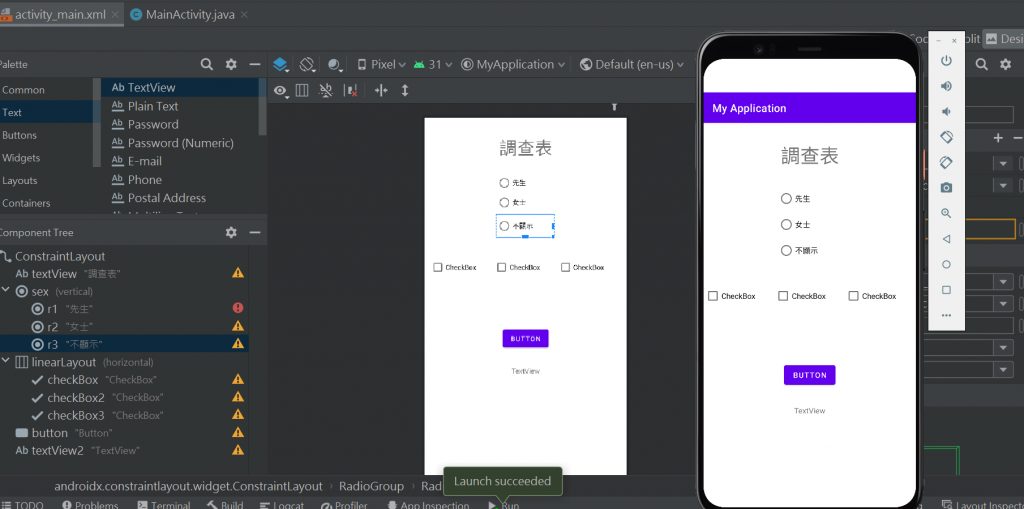Image resolution: width=1024 pixels, height=509 pixels.
Task: Change orientation for preview icon
Action: pos(308,65)
